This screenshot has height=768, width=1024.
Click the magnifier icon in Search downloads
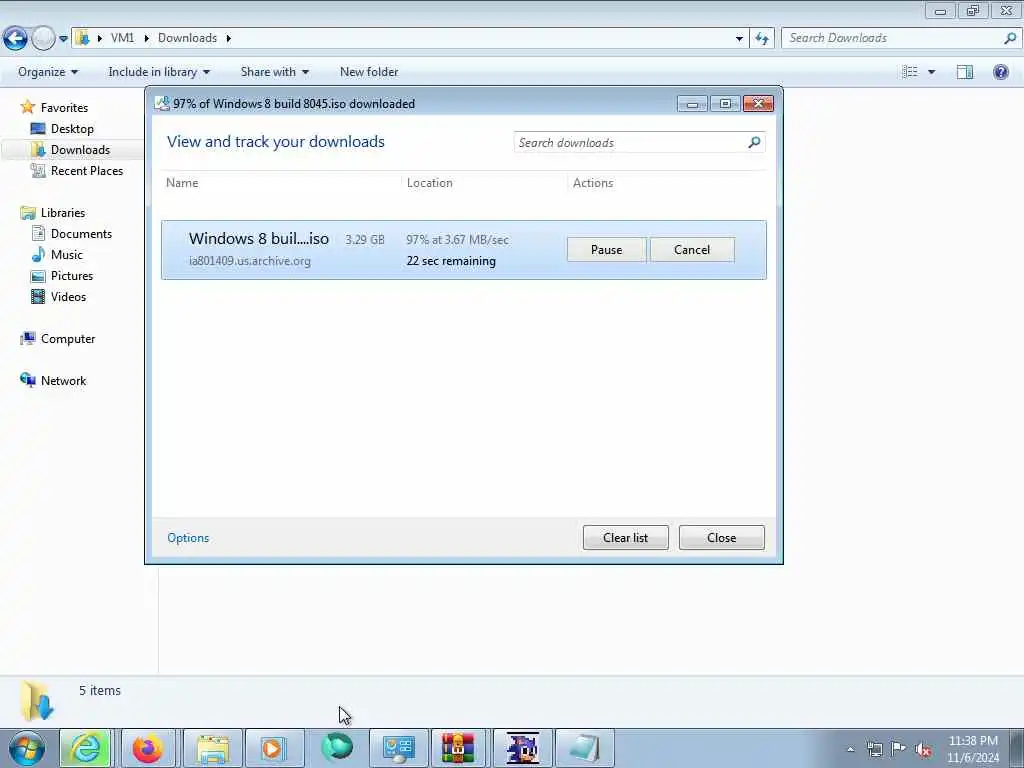(754, 142)
